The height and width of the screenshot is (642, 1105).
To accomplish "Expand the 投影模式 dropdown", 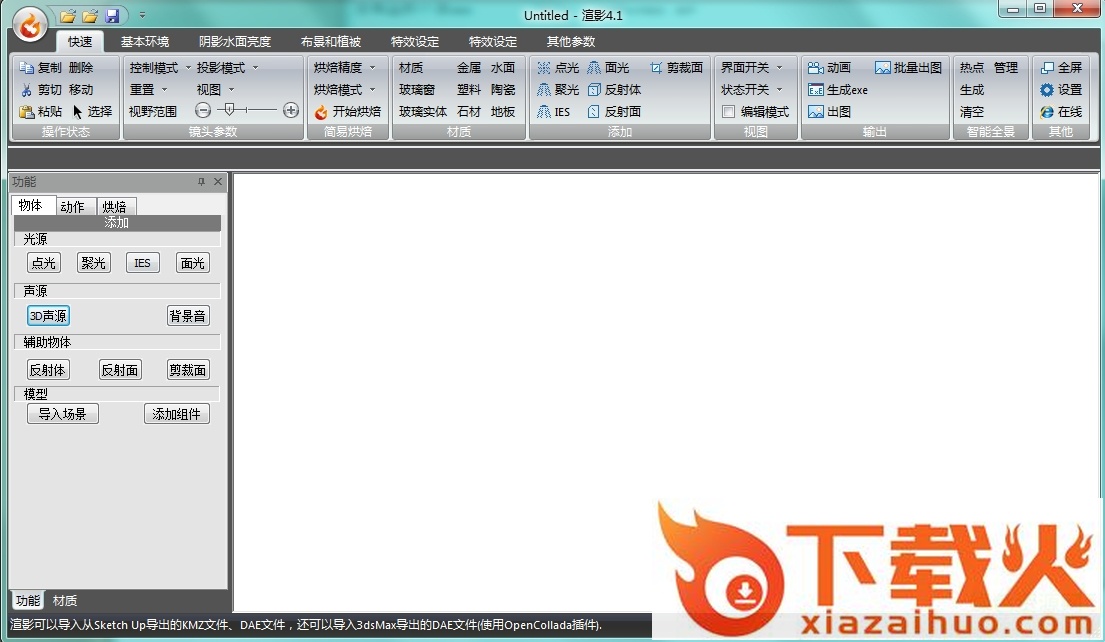I will [x=227, y=68].
